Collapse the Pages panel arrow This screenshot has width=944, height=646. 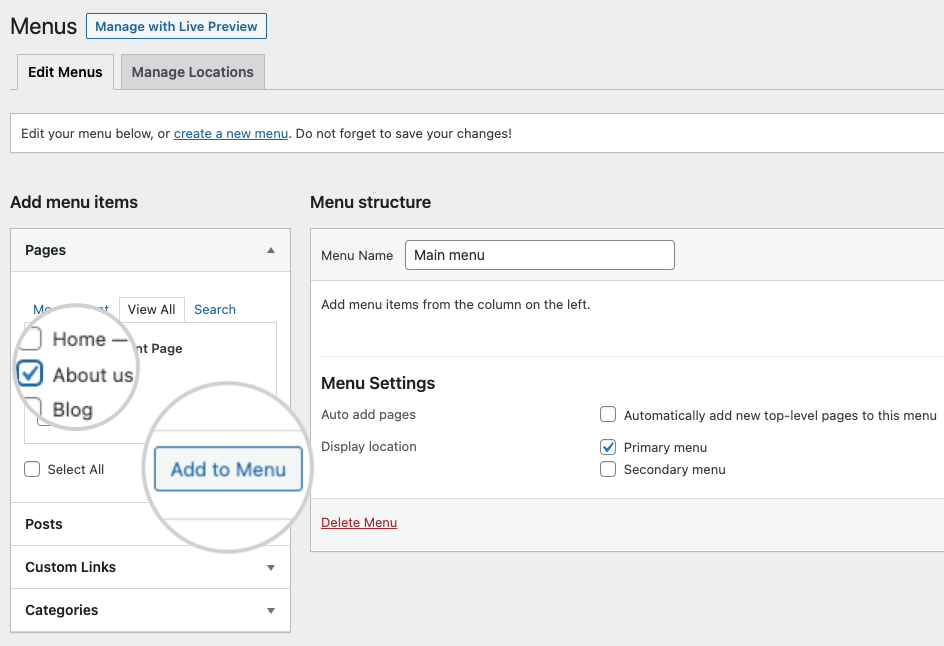click(271, 250)
